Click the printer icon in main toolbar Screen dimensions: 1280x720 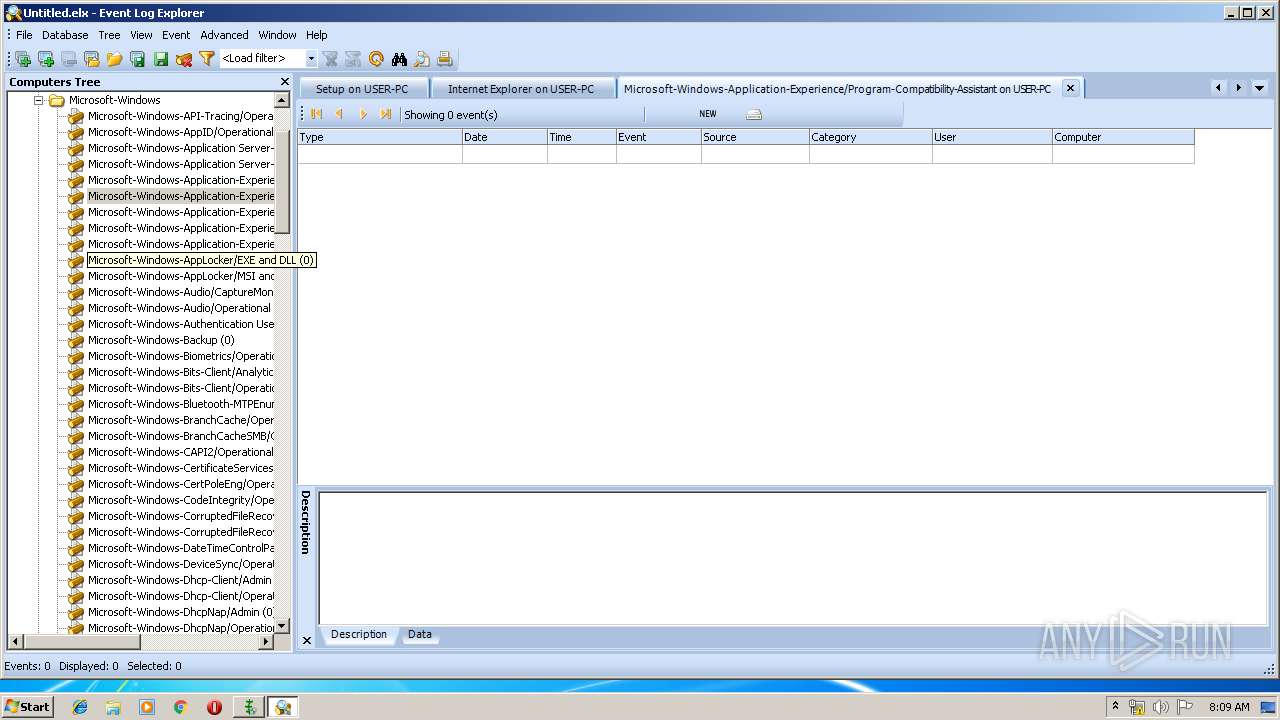coord(445,59)
